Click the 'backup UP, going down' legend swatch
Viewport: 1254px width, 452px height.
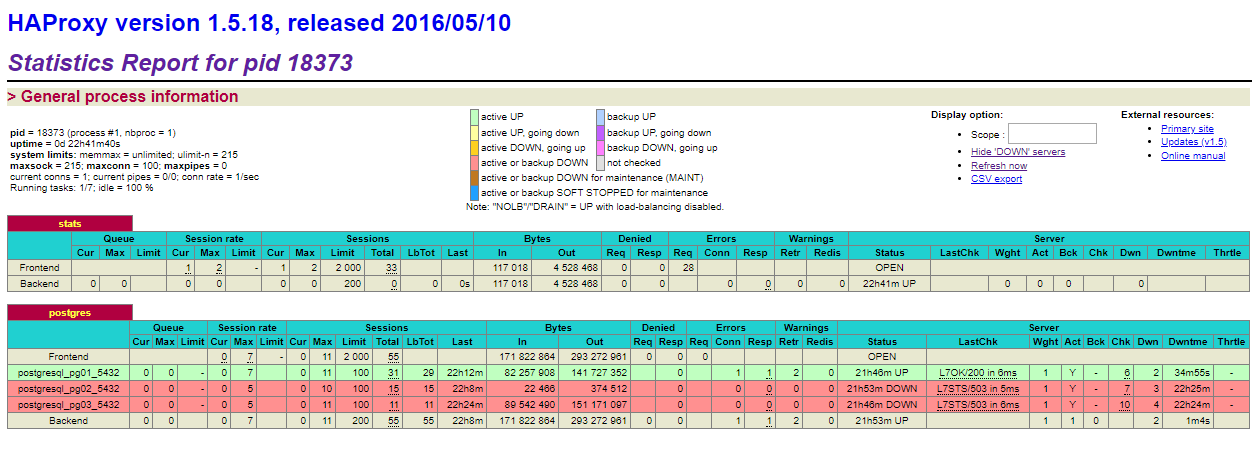coord(600,132)
